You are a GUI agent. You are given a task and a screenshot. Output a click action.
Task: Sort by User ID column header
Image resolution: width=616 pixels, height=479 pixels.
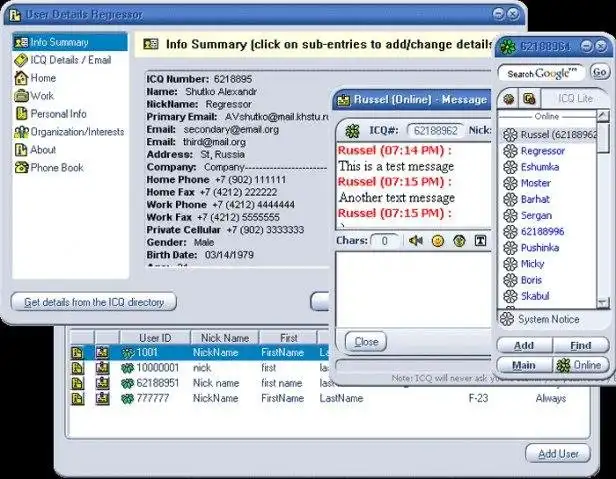(155, 338)
